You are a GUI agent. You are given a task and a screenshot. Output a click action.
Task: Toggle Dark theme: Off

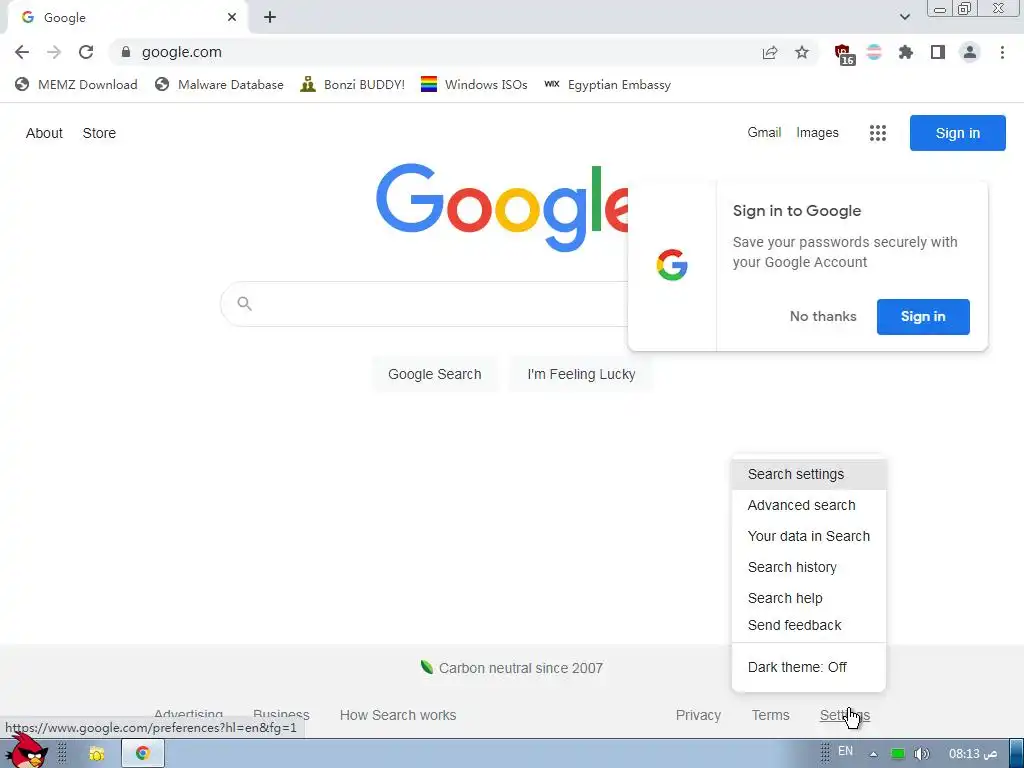pos(808,667)
